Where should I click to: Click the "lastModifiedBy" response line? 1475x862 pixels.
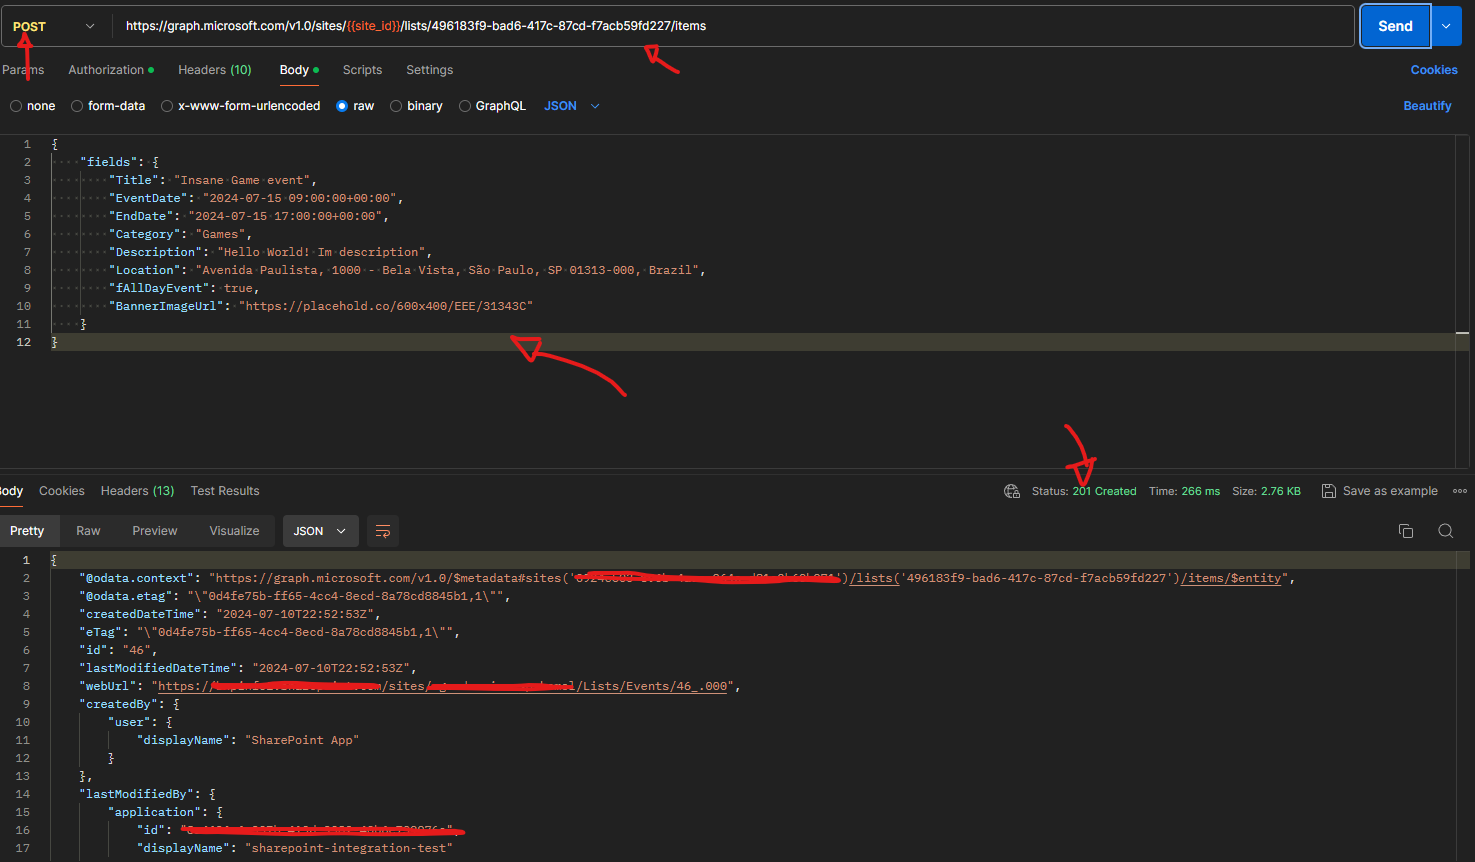(x=147, y=794)
